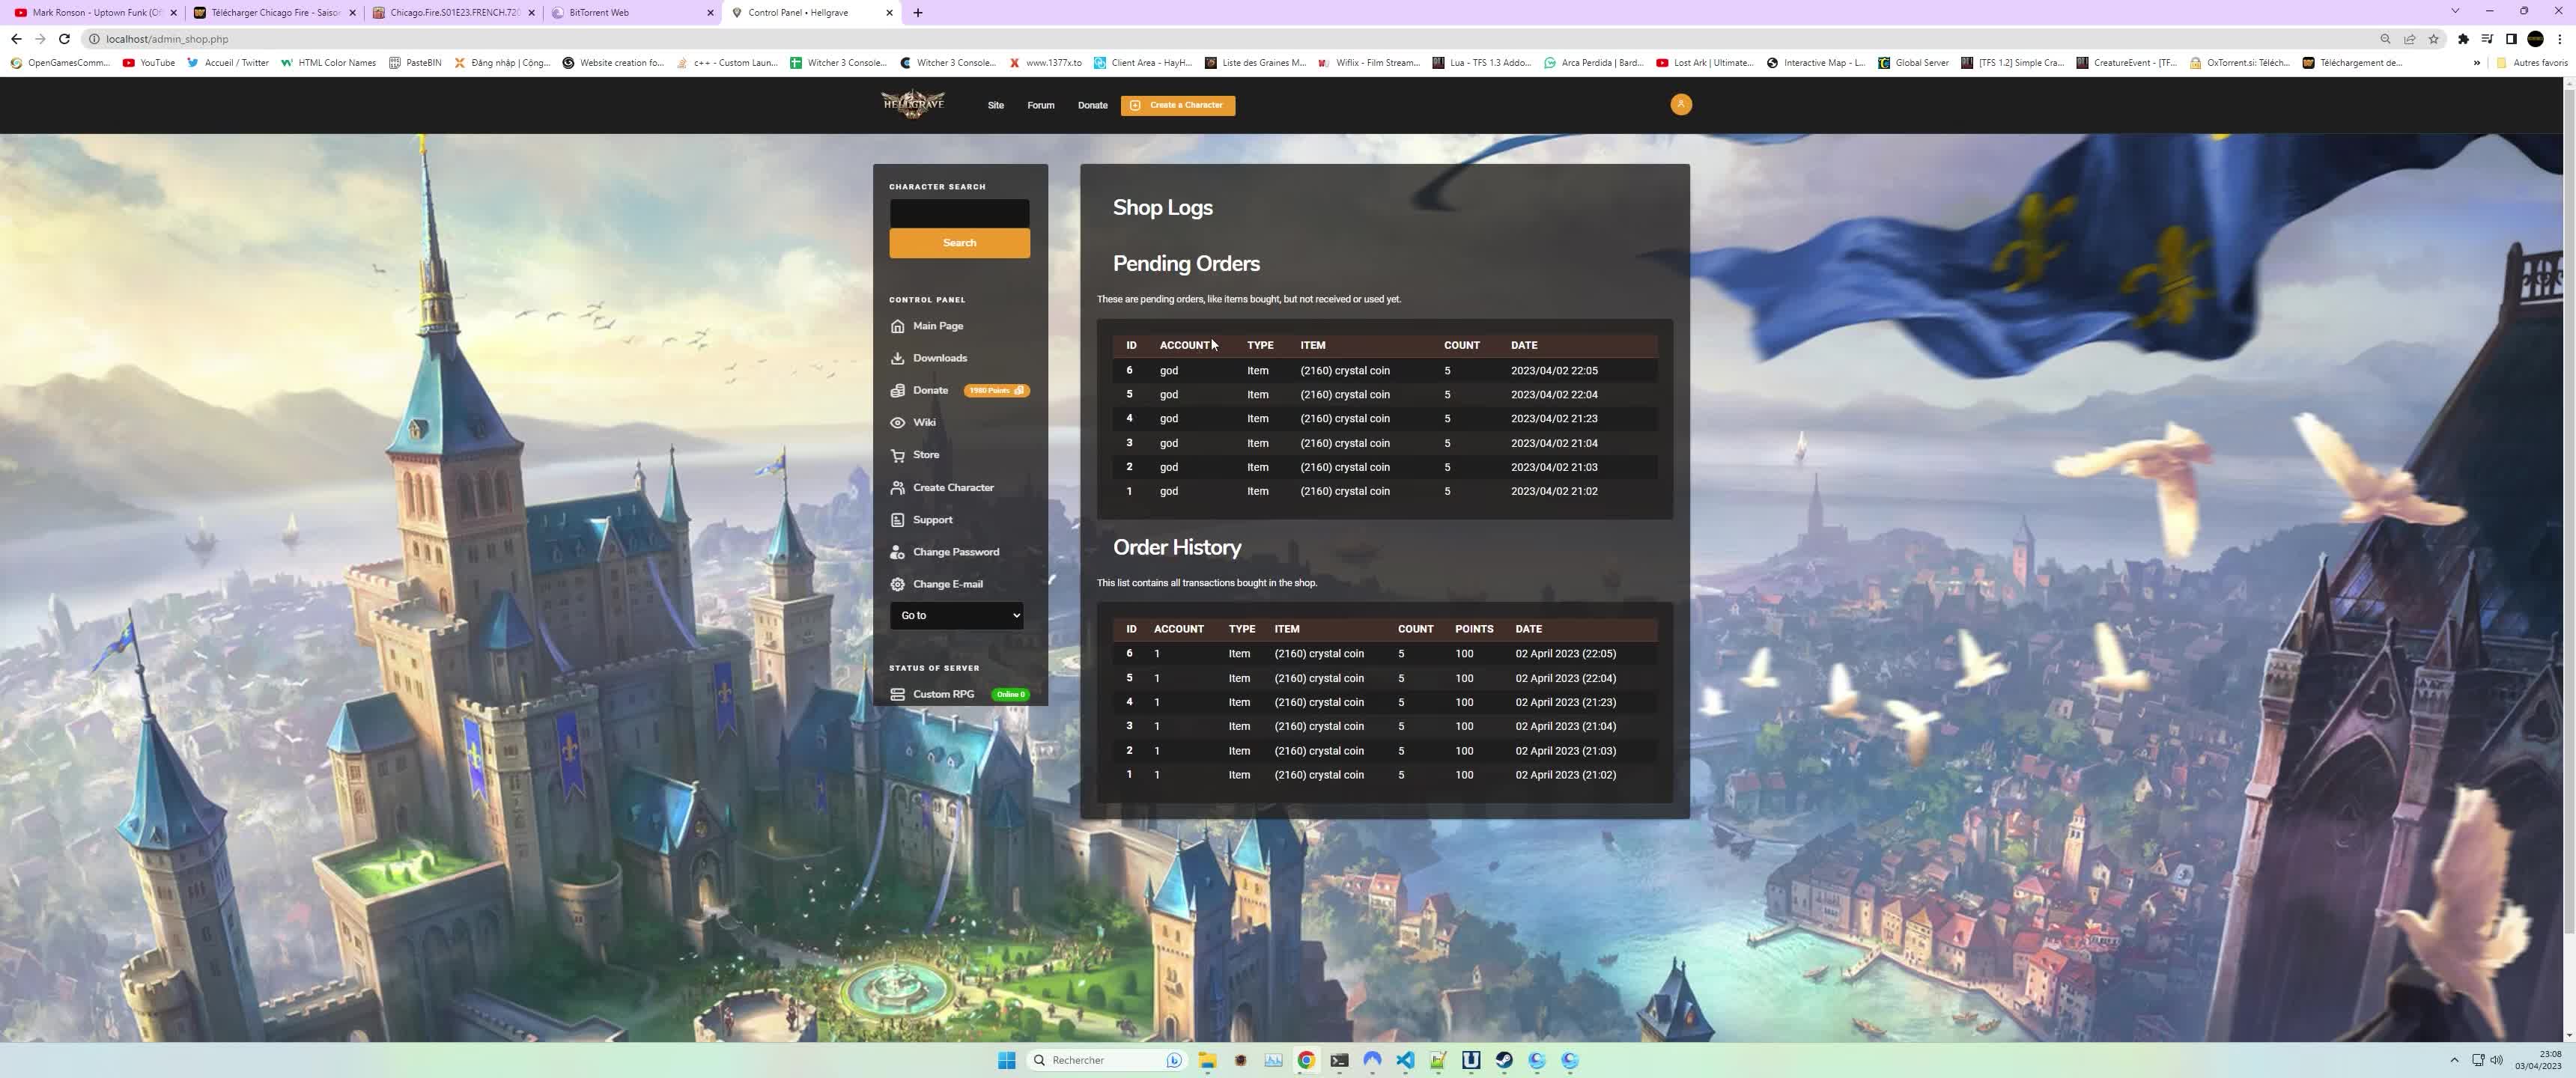
Task: Expand the Go to dropdown
Action: [x=957, y=615]
